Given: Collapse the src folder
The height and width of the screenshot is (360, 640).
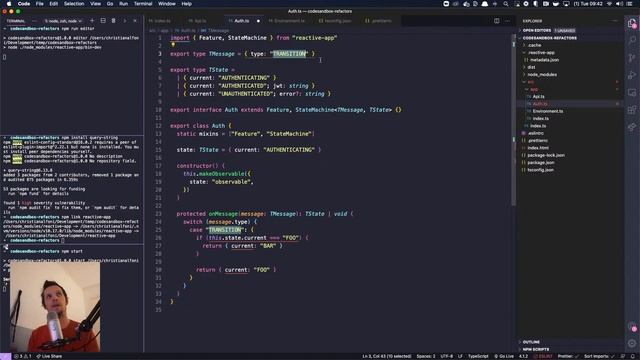Looking at the screenshot, I should (530, 82).
